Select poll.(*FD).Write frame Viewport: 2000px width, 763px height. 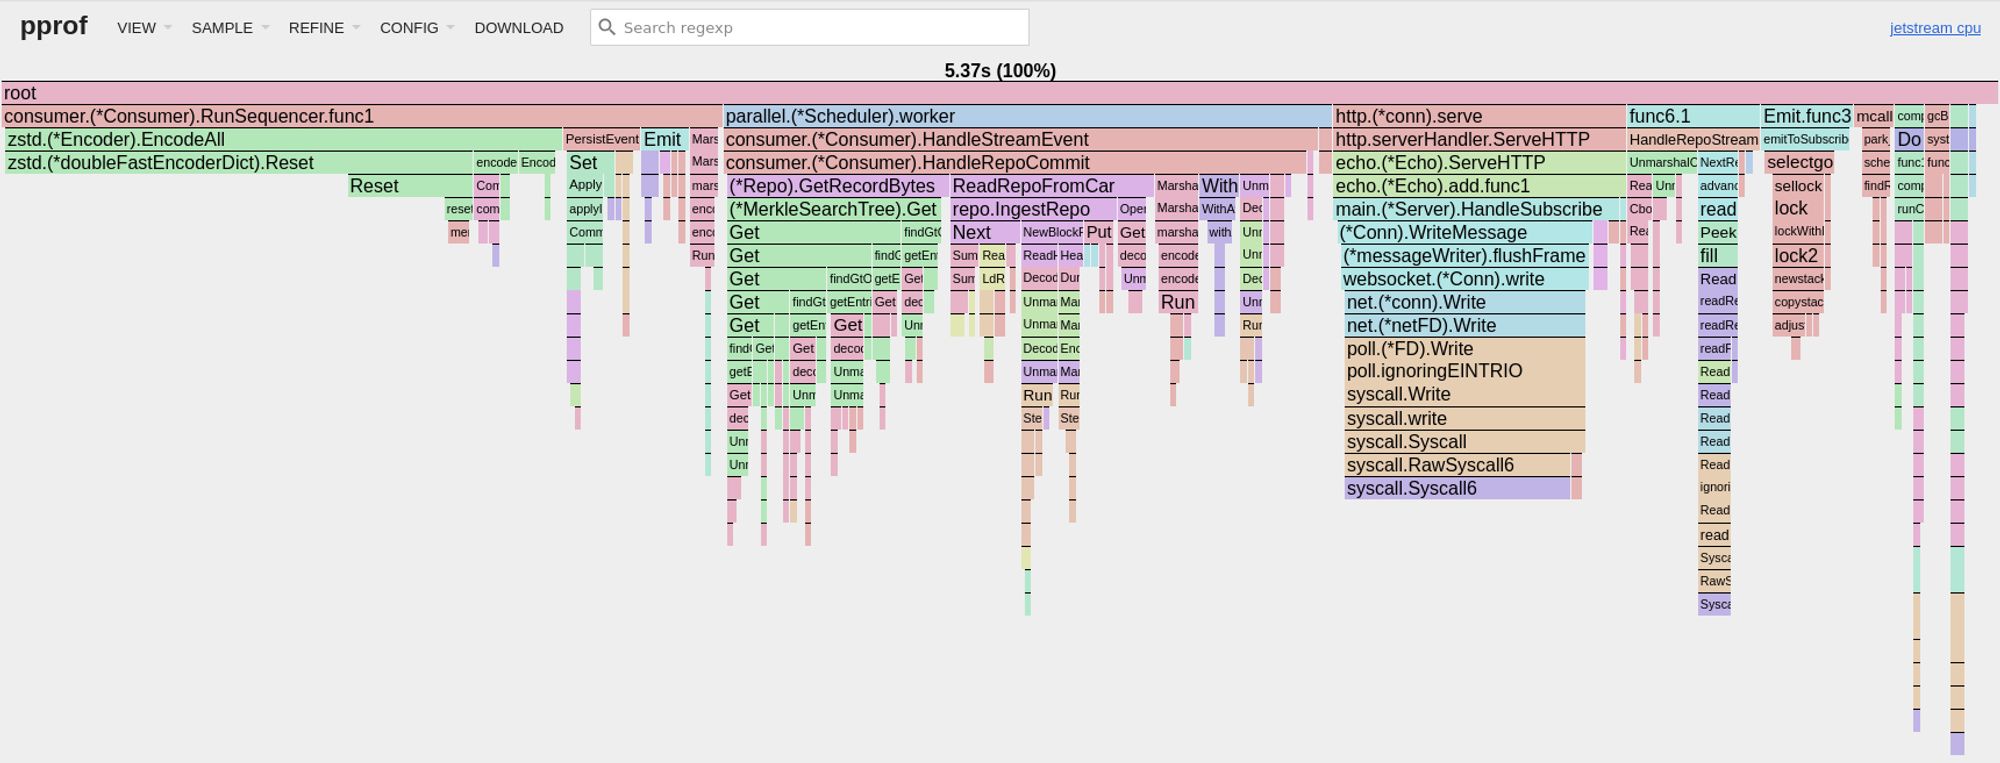point(1465,348)
